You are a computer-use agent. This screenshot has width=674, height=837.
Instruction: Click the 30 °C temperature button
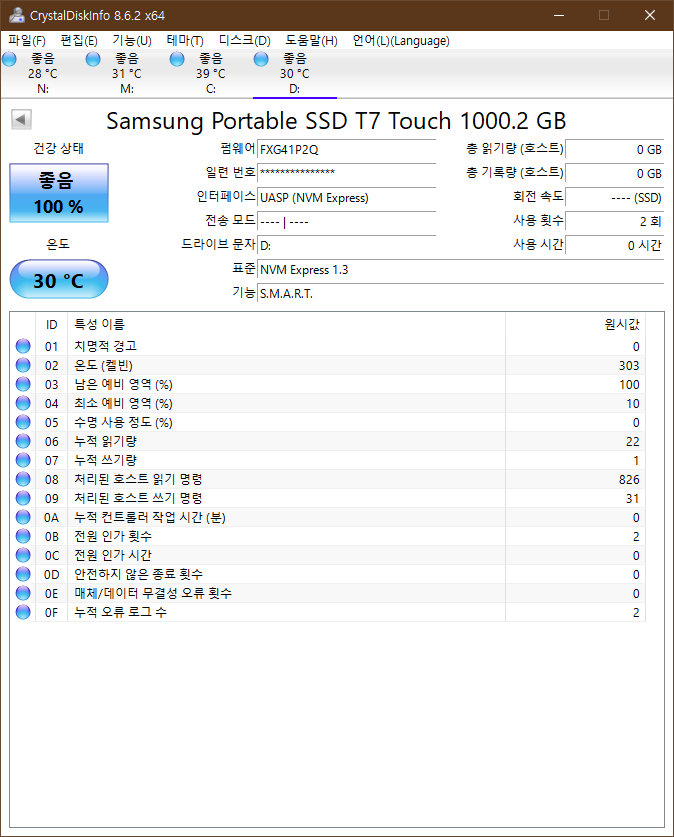click(x=59, y=279)
